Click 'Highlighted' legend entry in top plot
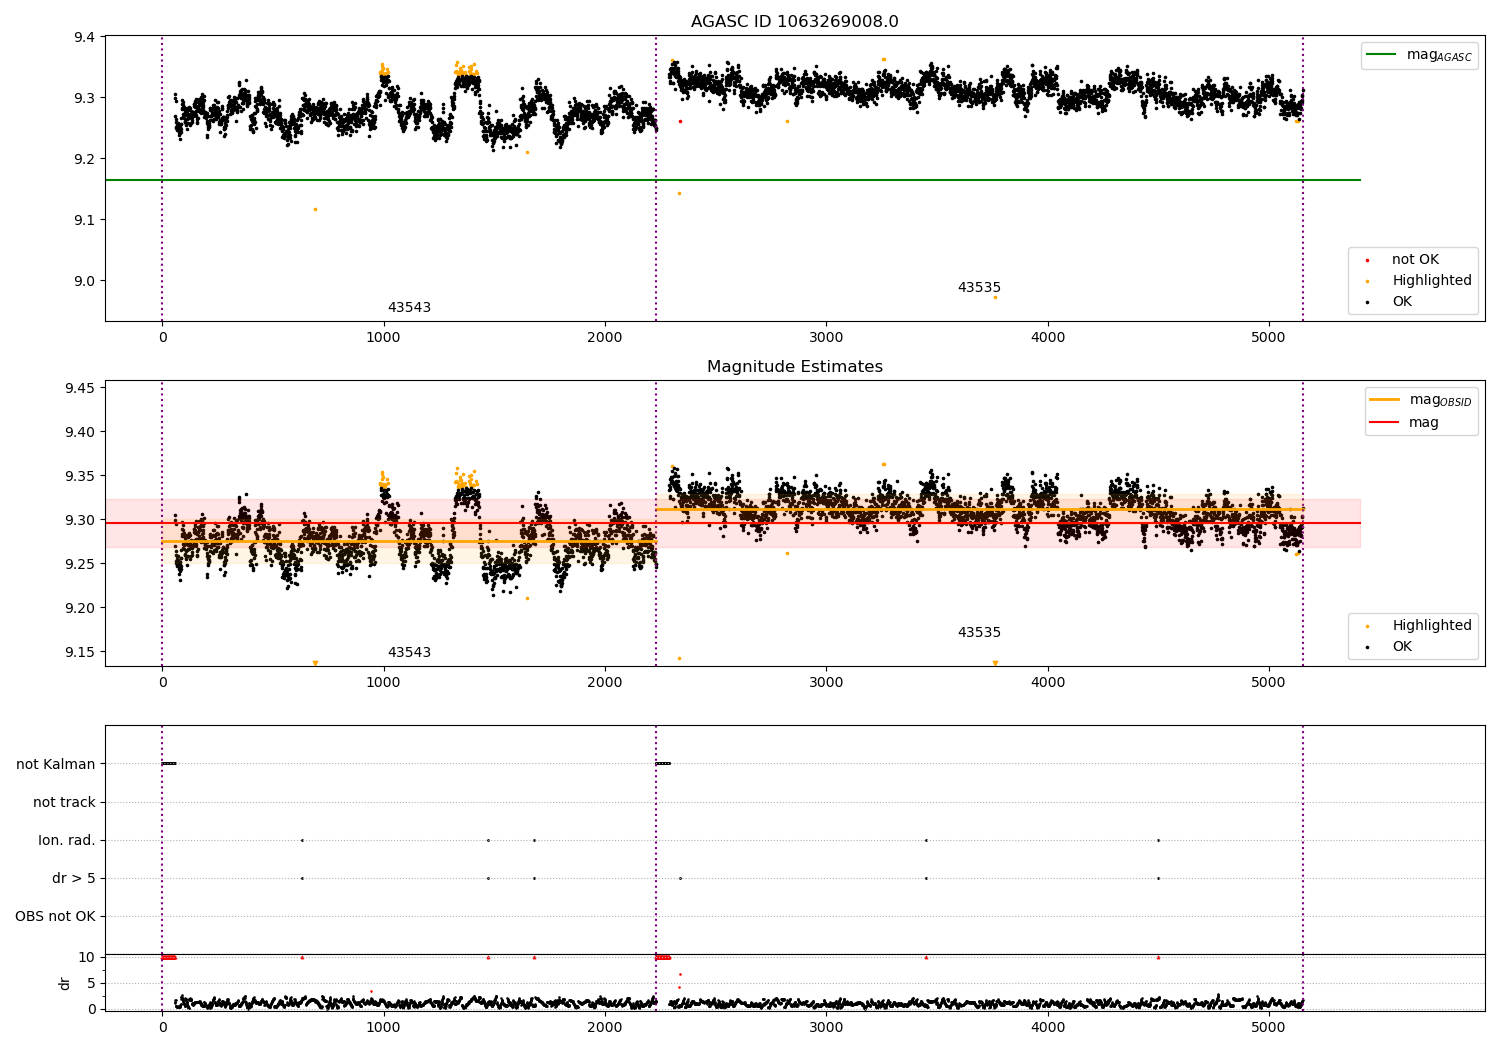This screenshot has width=1500, height=1050. [x=1417, y=281]
